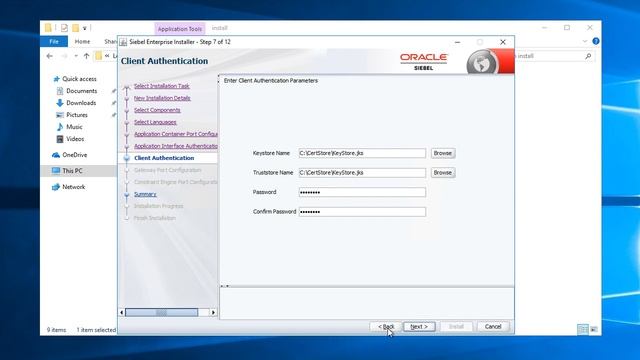Image resolution: width=640 pixels, height=360 pixels.
Task: Open Select Languages step
Action: (155, 122)
